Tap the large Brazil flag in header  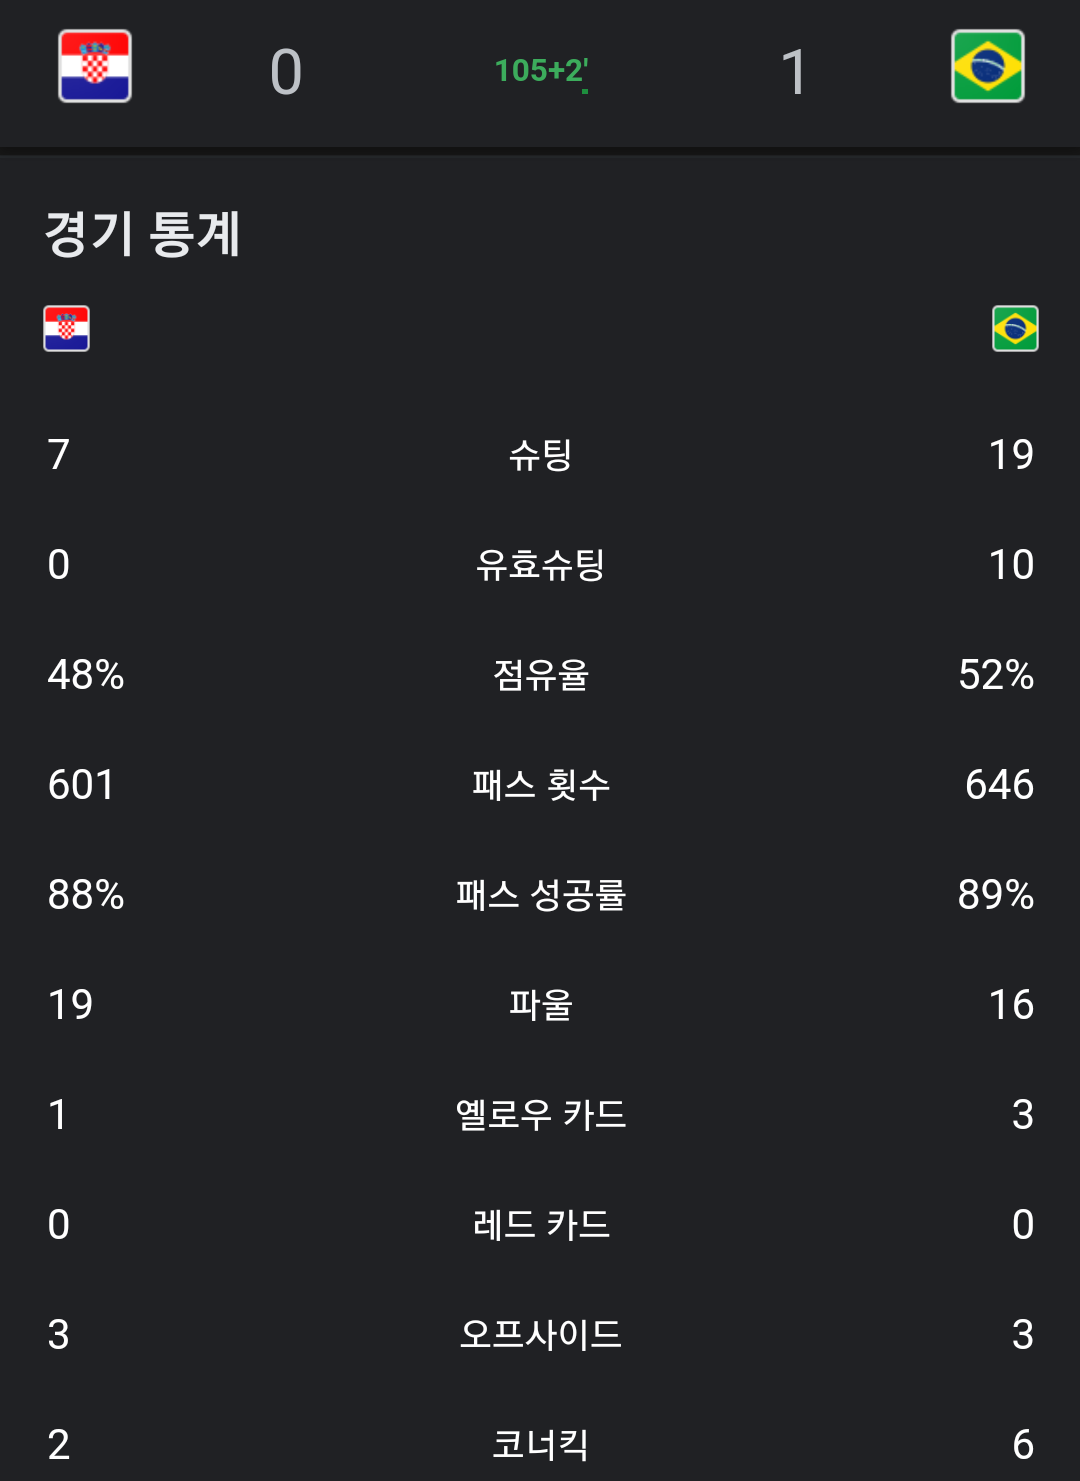click(x=987, y=66)
